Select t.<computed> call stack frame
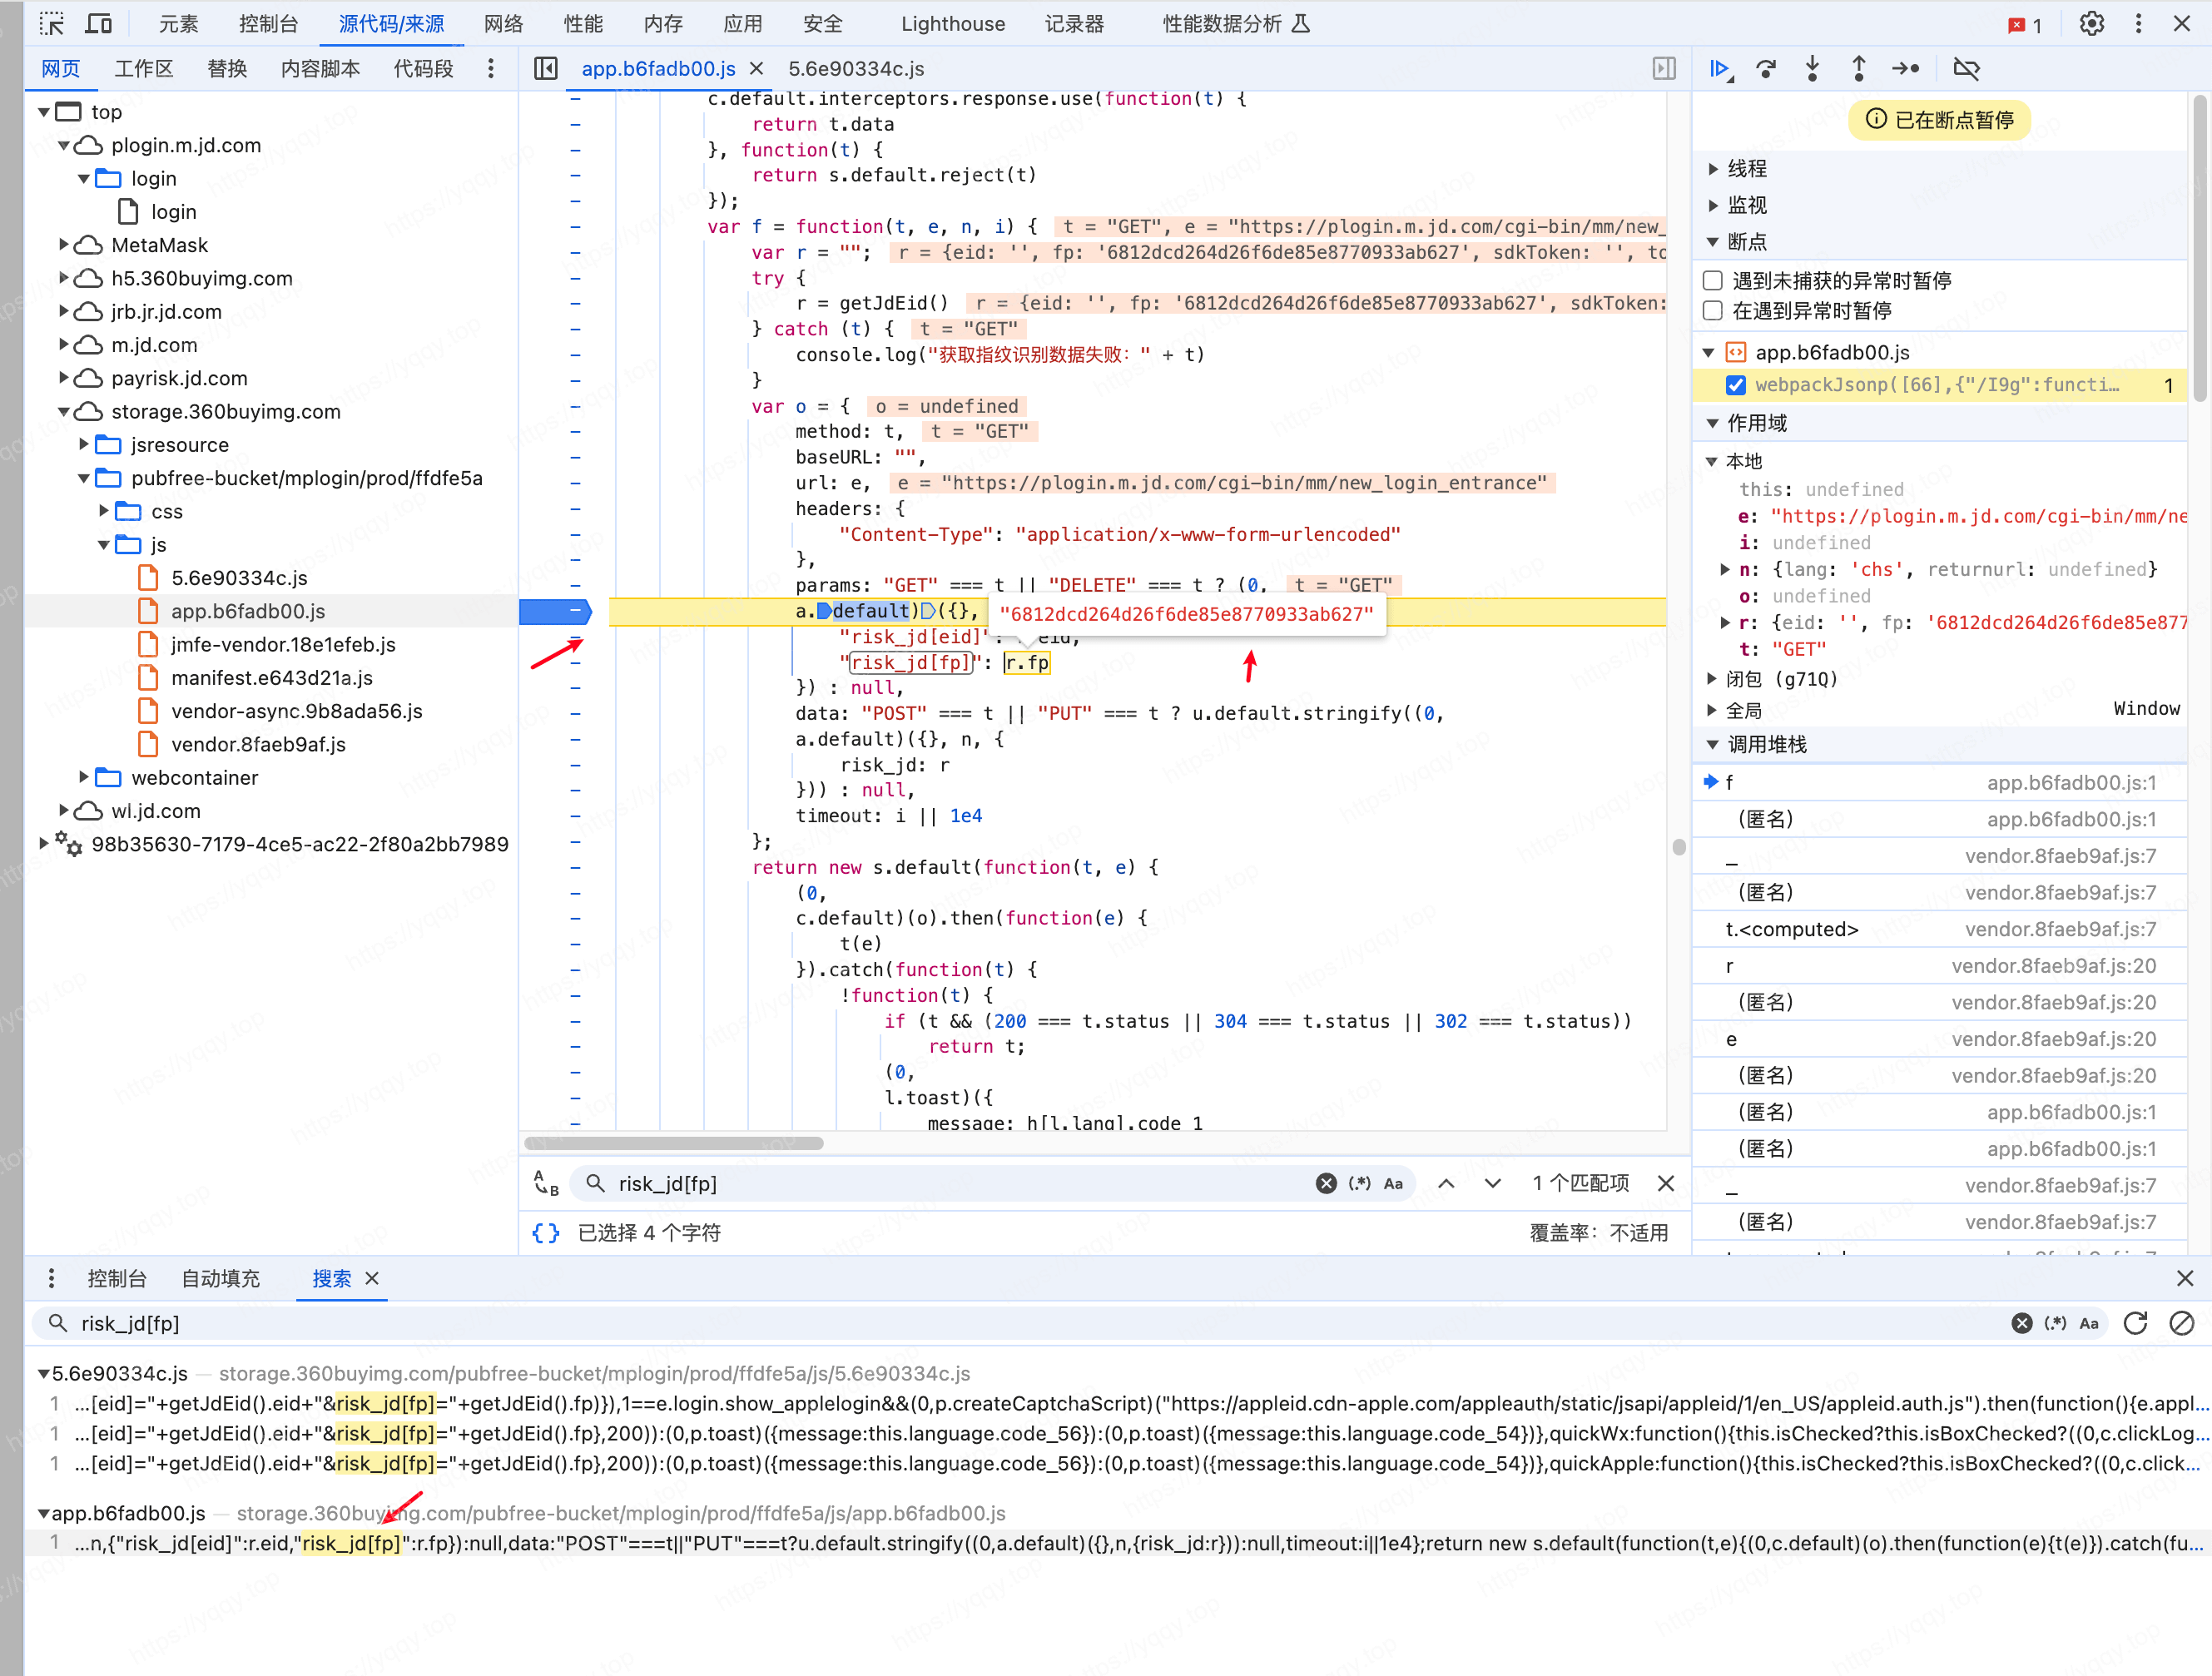 1939,929
